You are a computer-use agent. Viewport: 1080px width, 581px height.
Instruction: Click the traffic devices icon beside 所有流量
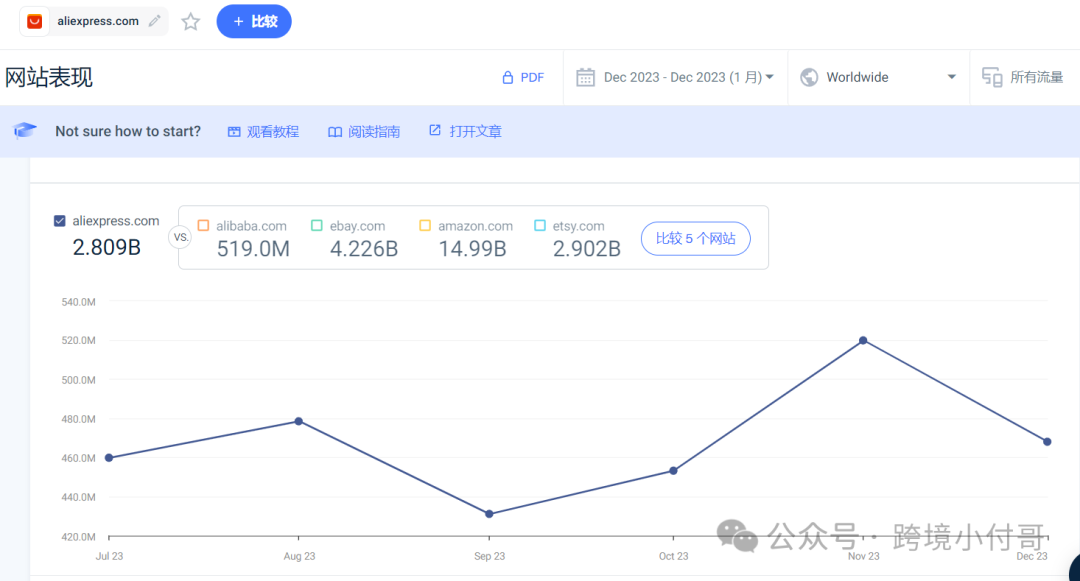coord(992,77)
